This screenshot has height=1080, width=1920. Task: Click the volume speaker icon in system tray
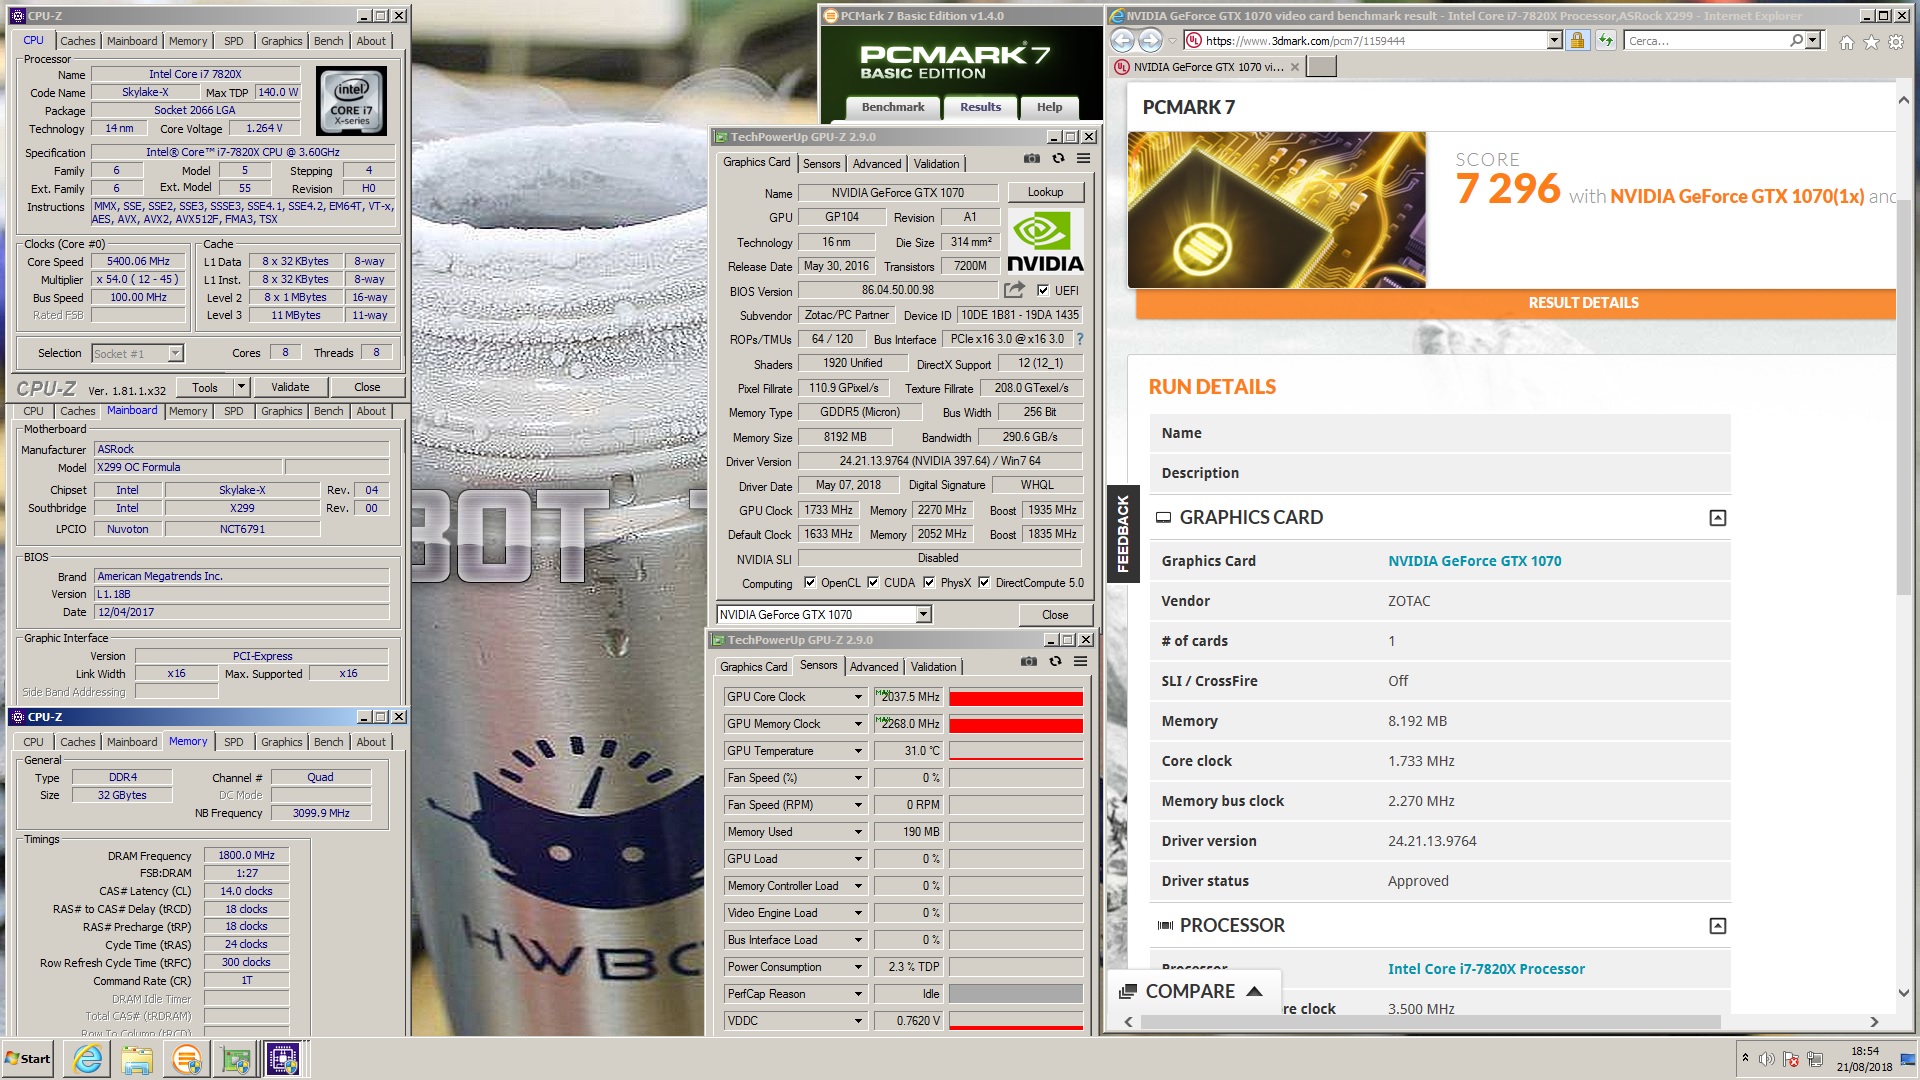click(x=1767, y=1059)
